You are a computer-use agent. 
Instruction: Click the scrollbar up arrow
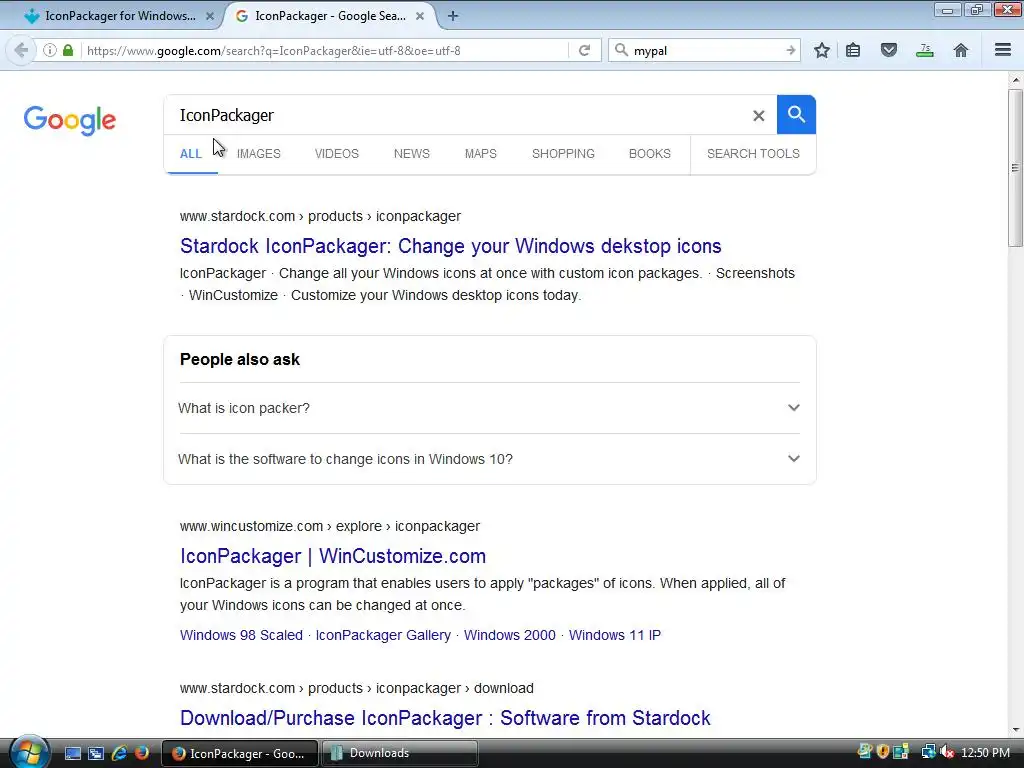point(1015,80)
